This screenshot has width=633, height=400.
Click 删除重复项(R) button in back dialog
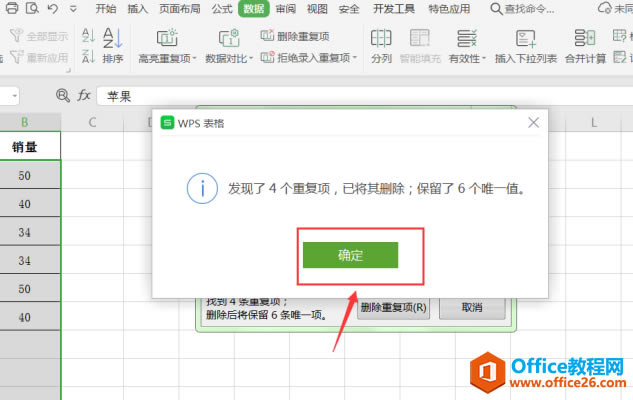click(x=393, y=308)
